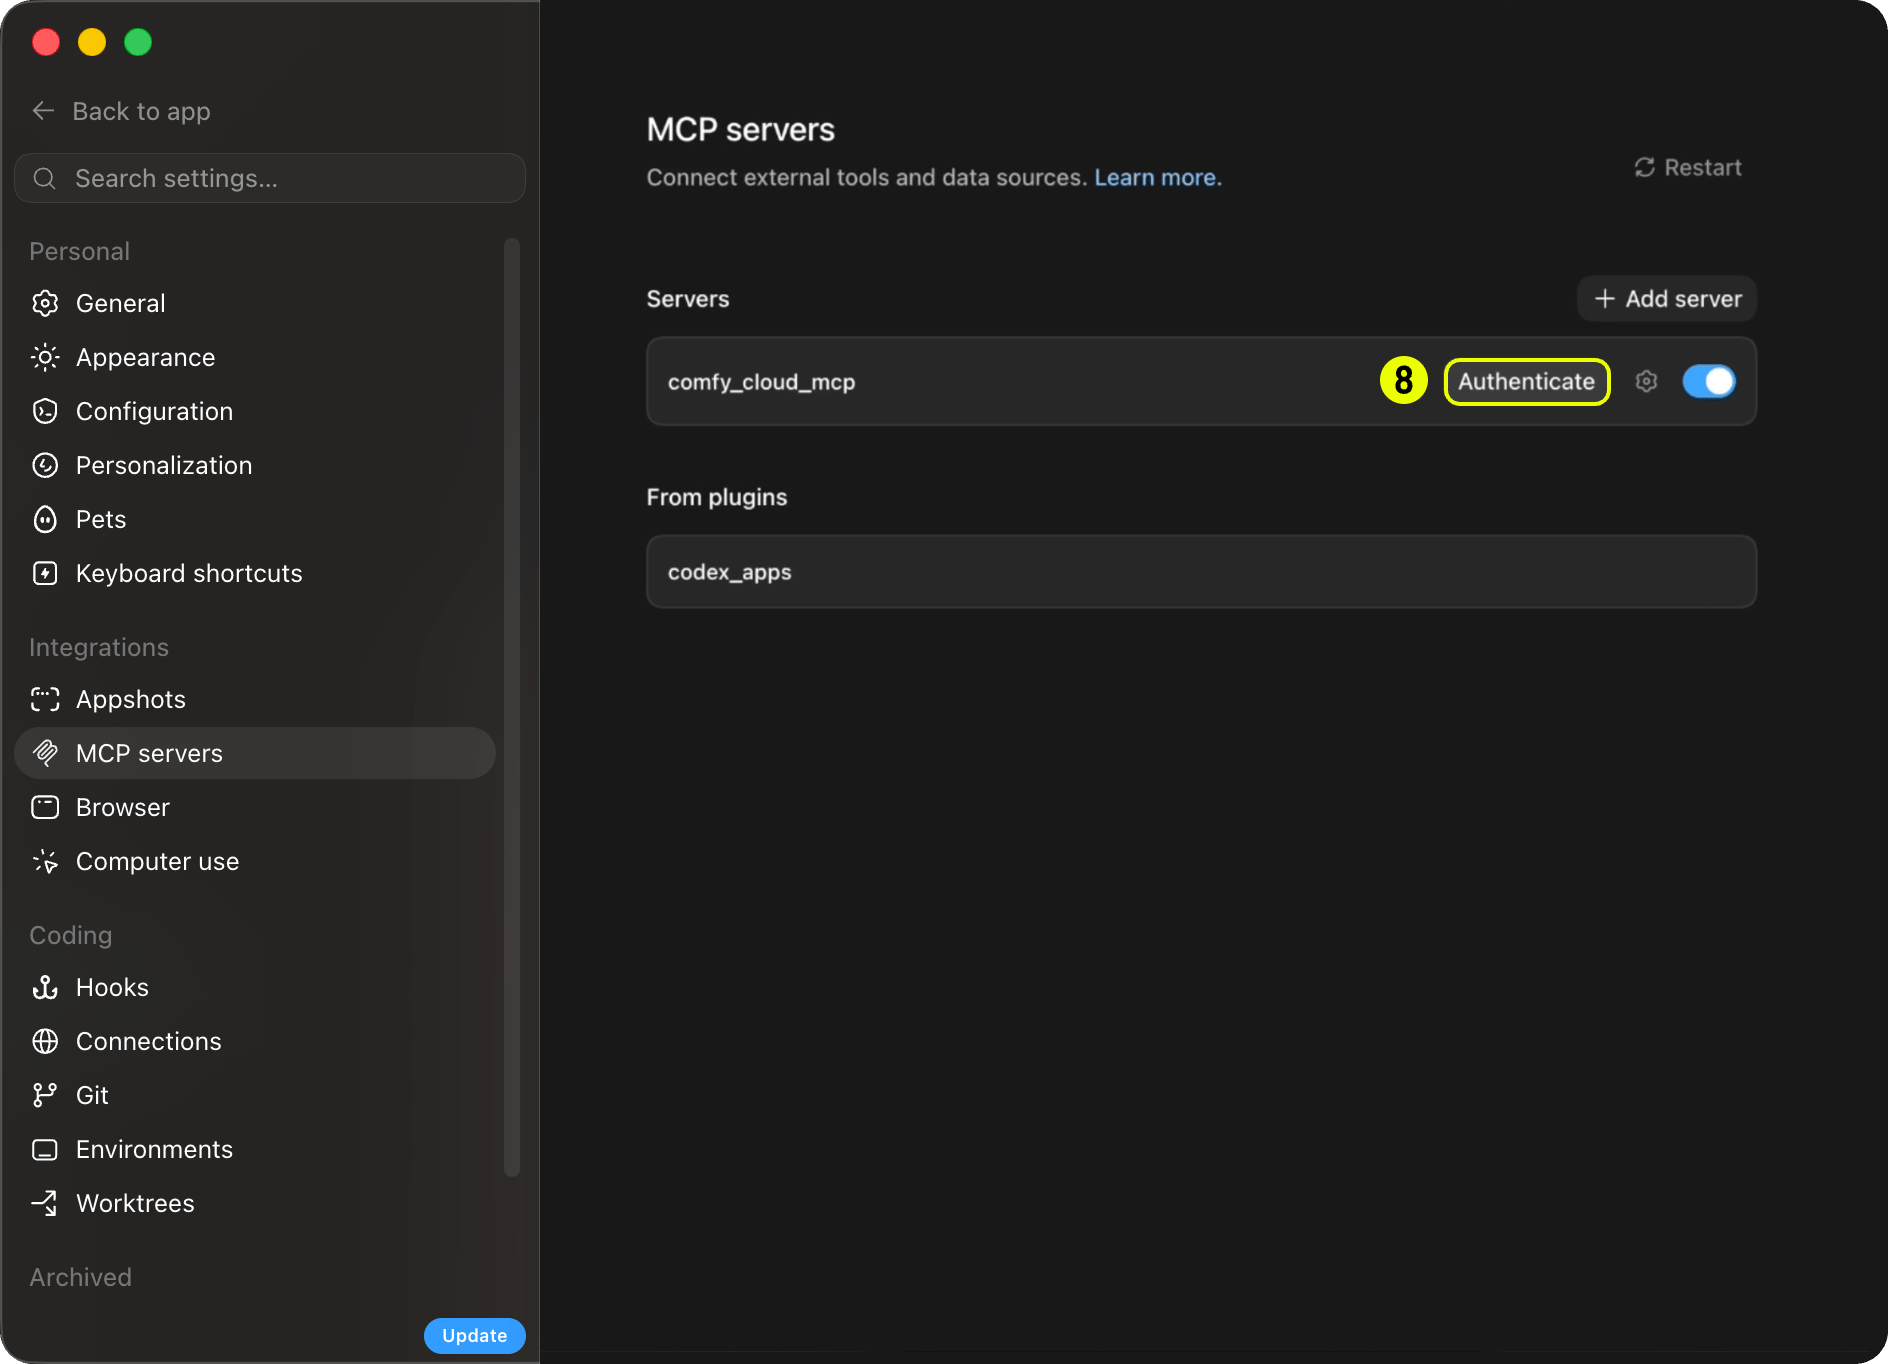The image size is (1888, 1364).
Task: Select Personalization in sidebar
Action: [x=255, y=465]
